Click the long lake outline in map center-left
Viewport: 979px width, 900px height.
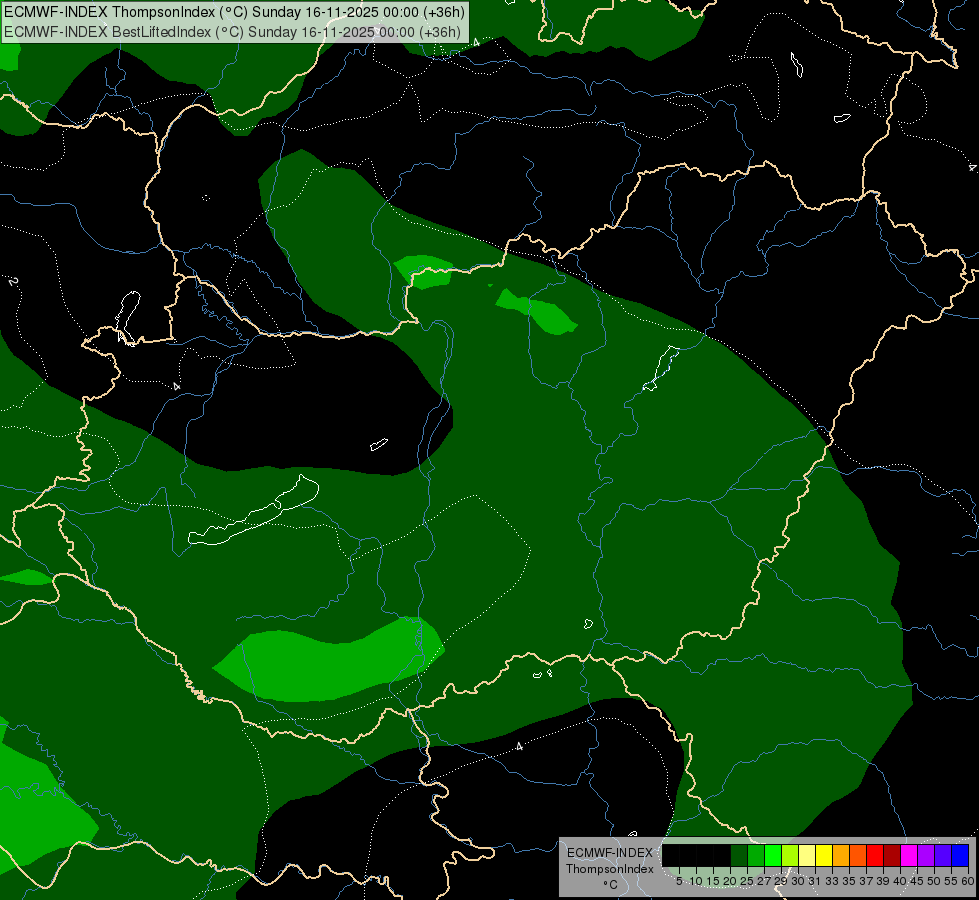253,511
